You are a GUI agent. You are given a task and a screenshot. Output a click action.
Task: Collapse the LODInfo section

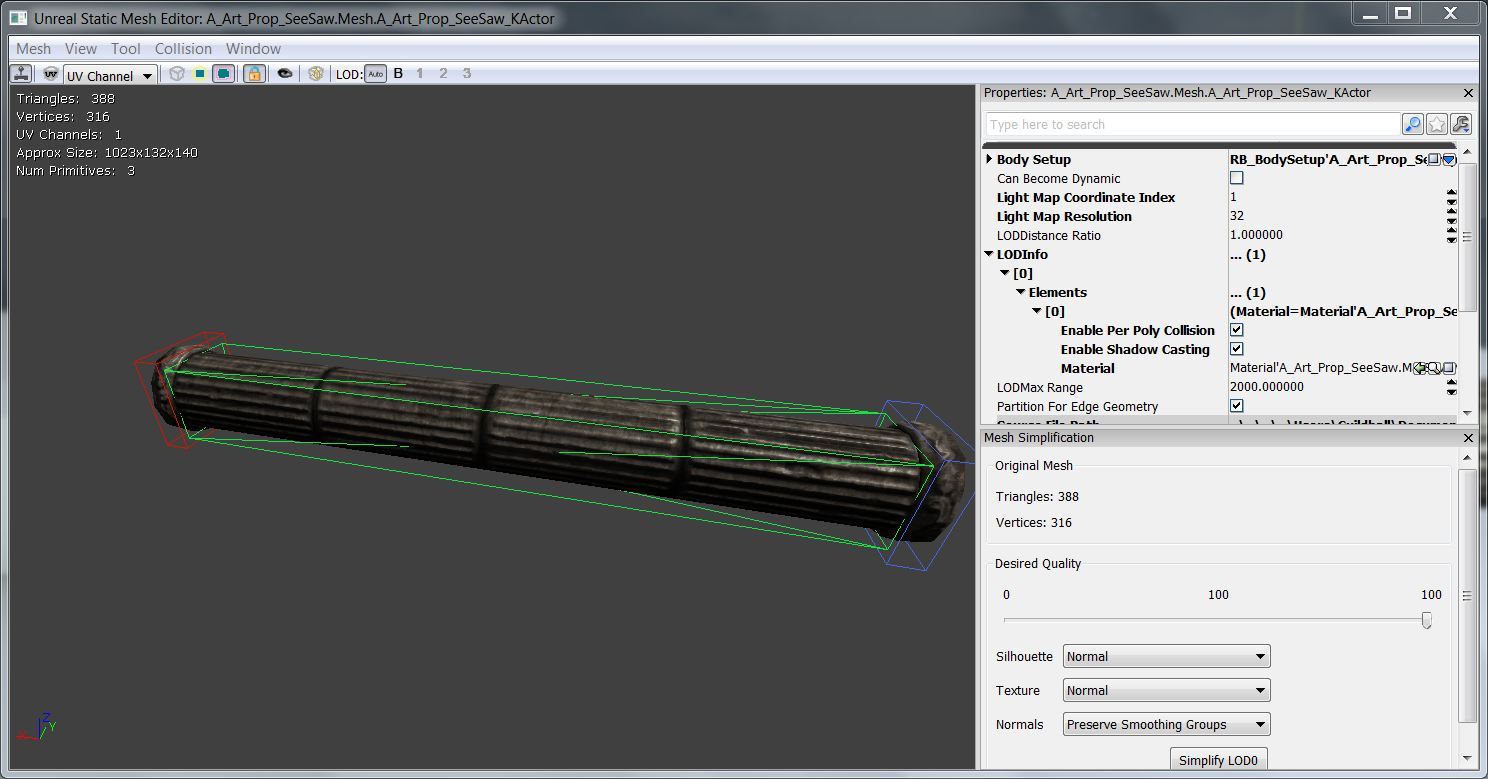(989, 254)
